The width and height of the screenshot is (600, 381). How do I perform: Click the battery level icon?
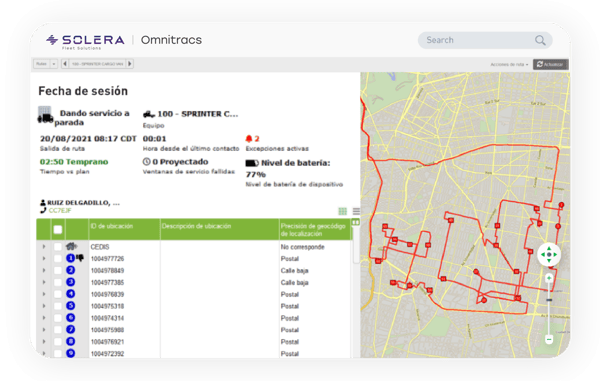point(252,163)
